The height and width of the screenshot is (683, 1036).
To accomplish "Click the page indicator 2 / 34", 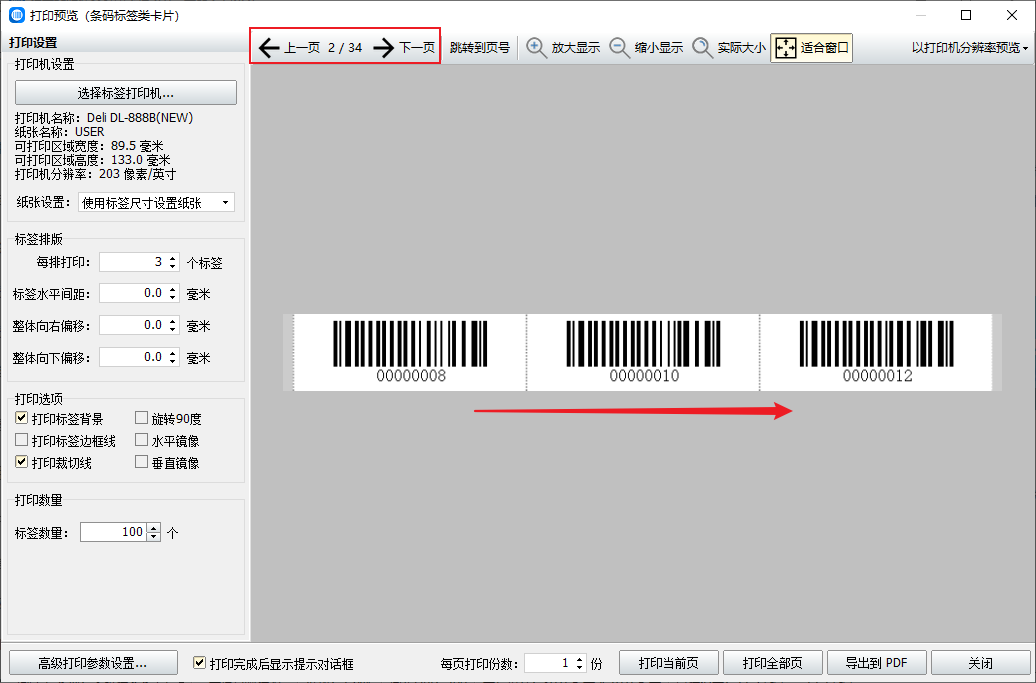I will (x=345, y=48).
